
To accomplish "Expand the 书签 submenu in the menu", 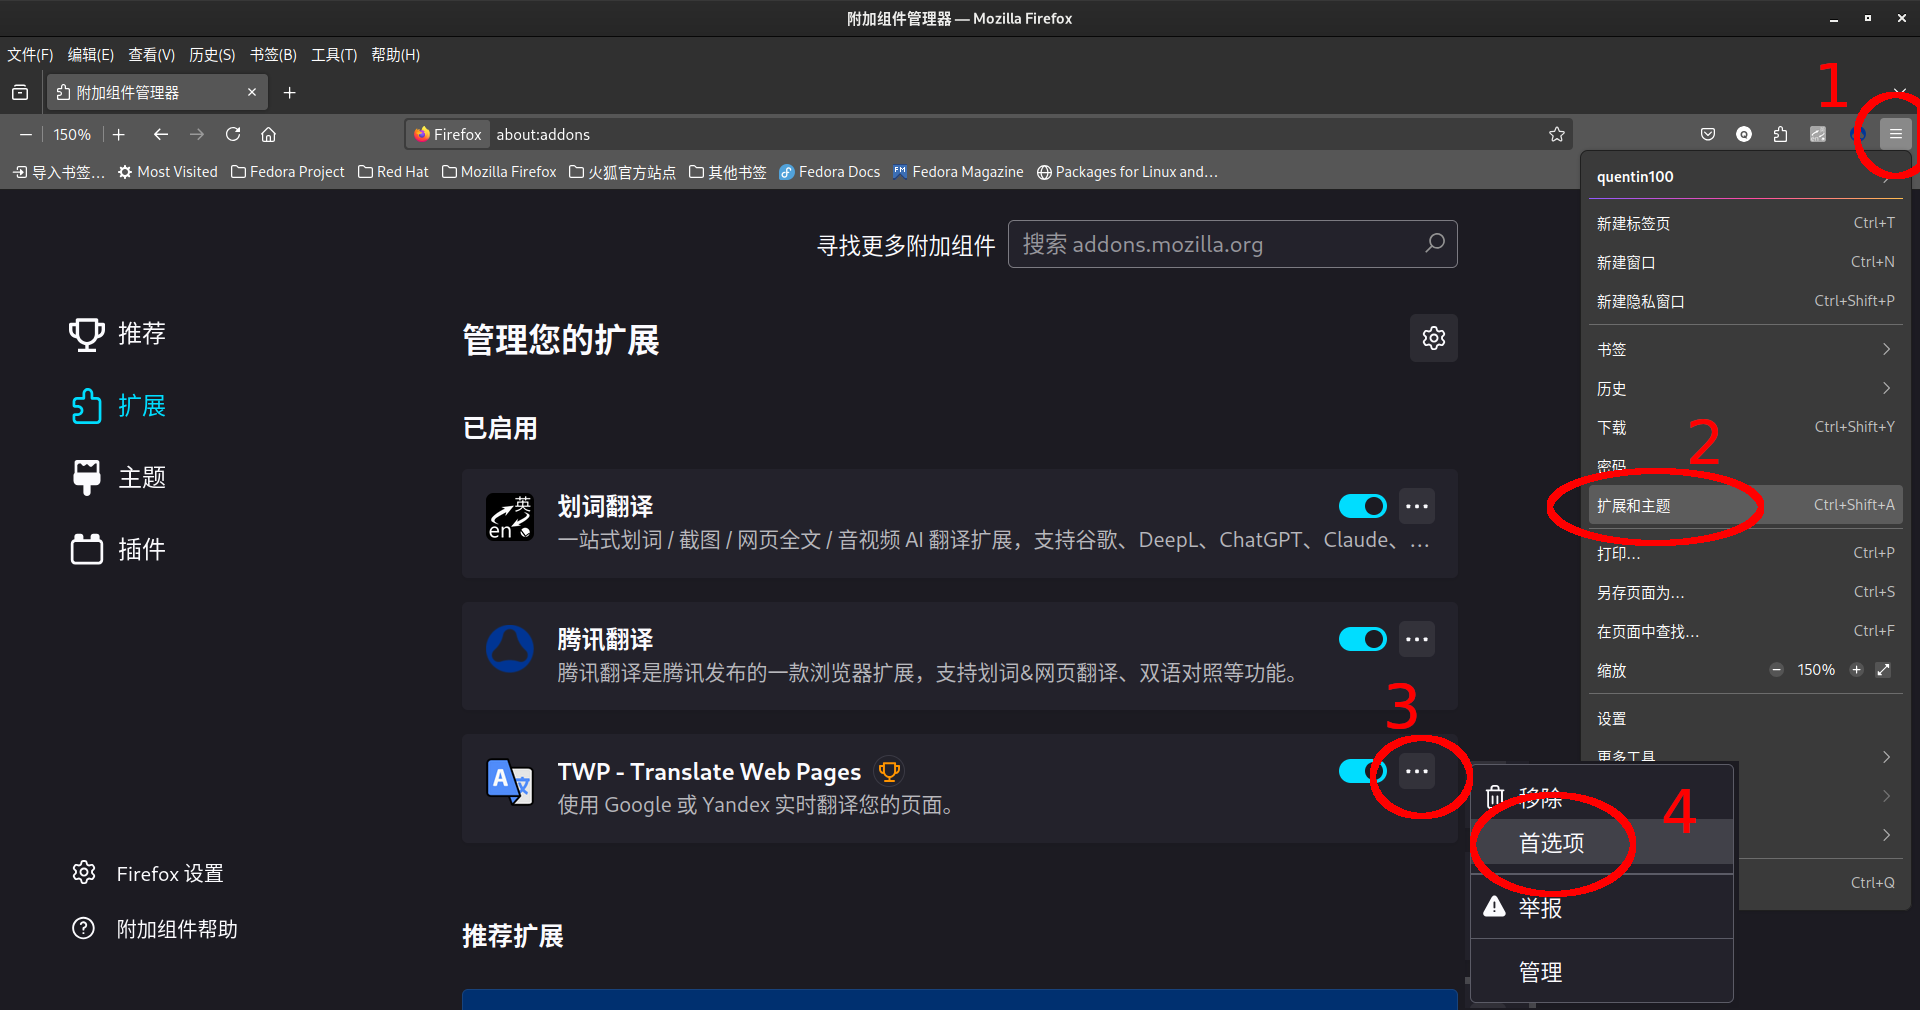I will [x=1745, y=349].
